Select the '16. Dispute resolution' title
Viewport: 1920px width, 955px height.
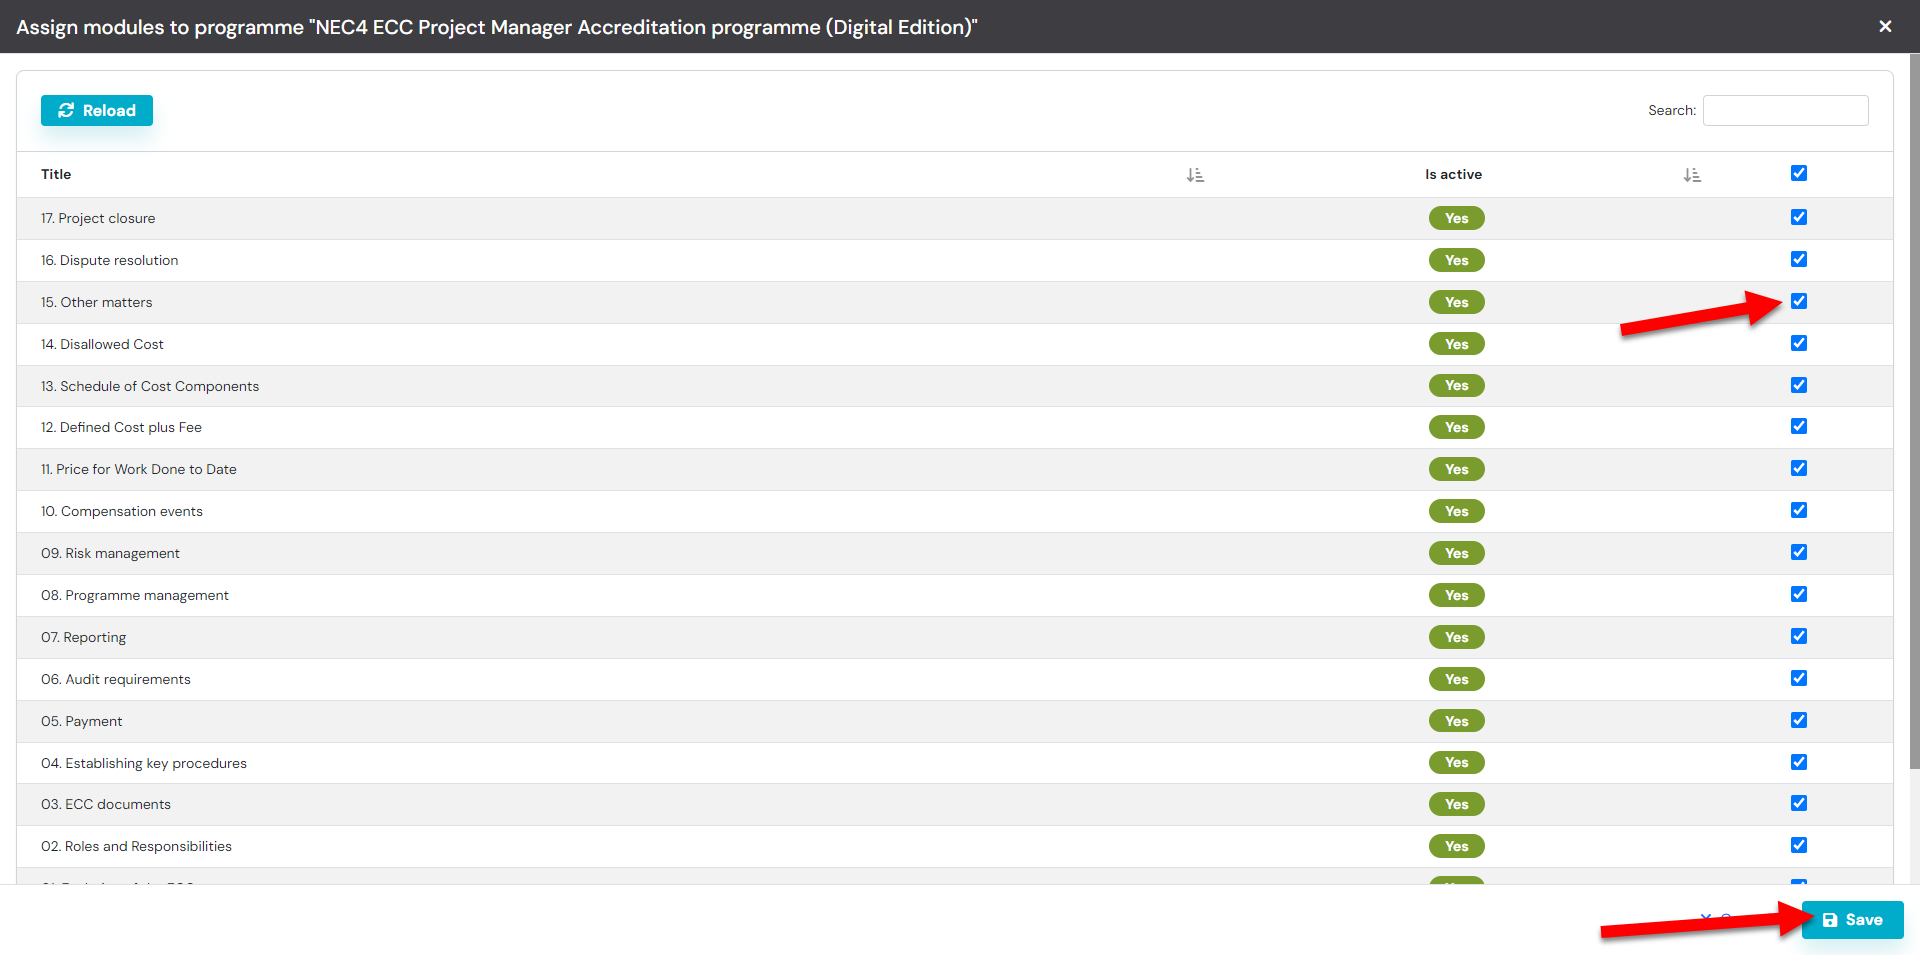click(110, 260)
